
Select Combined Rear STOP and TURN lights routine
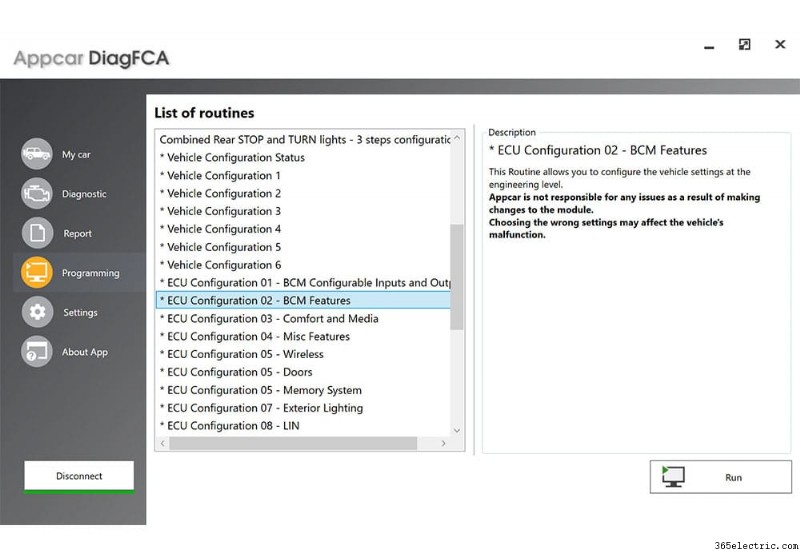click(x=303, y=140)
